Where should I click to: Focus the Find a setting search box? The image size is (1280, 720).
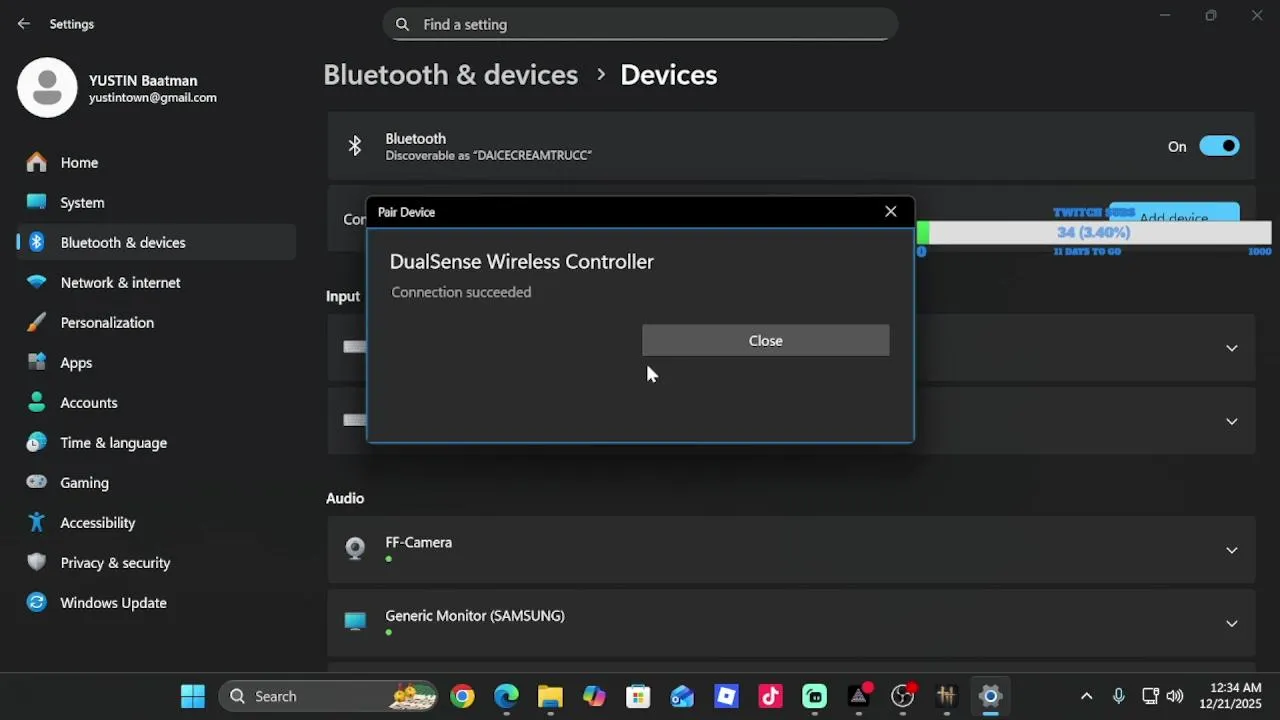click(x=640, y=24)
